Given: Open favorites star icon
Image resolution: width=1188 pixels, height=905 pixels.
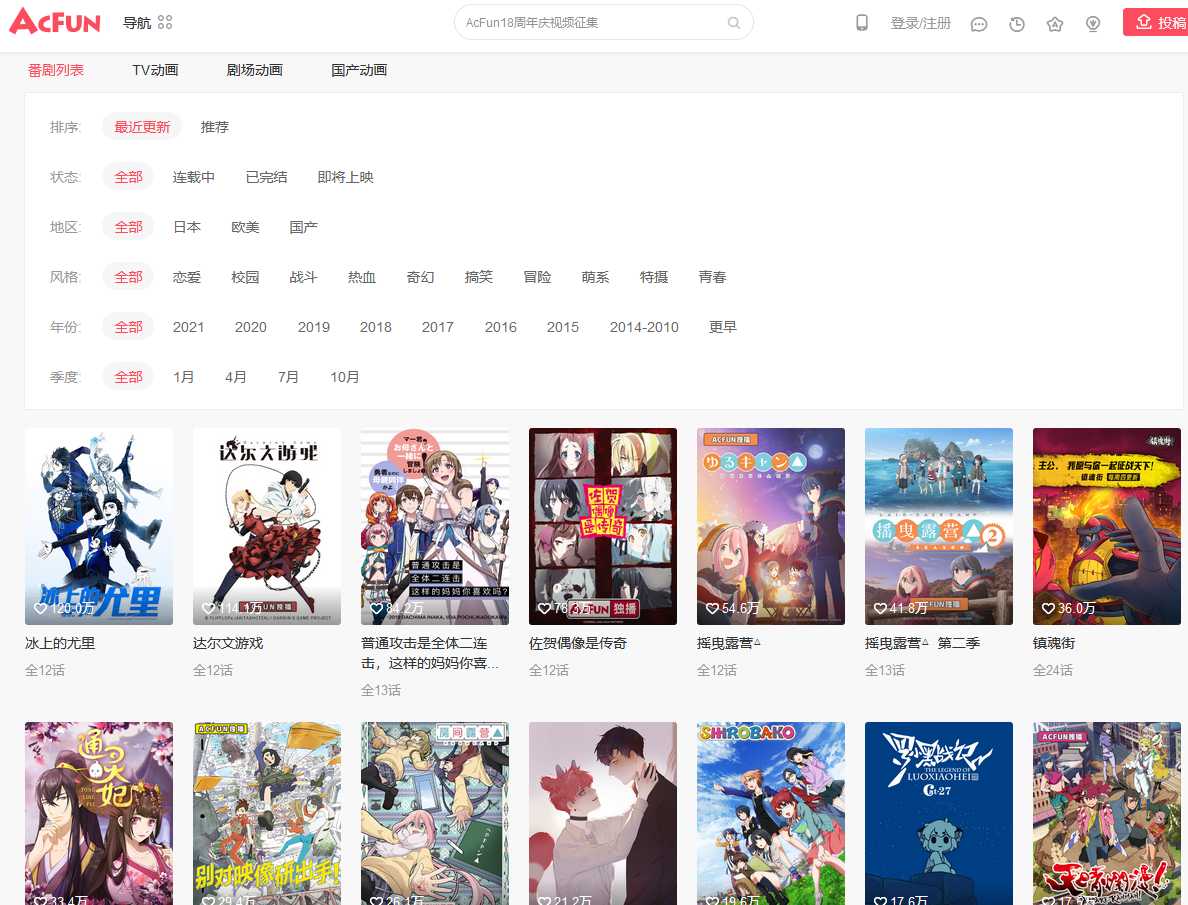Looking at the screenshot, I should tap(1055, 24).
